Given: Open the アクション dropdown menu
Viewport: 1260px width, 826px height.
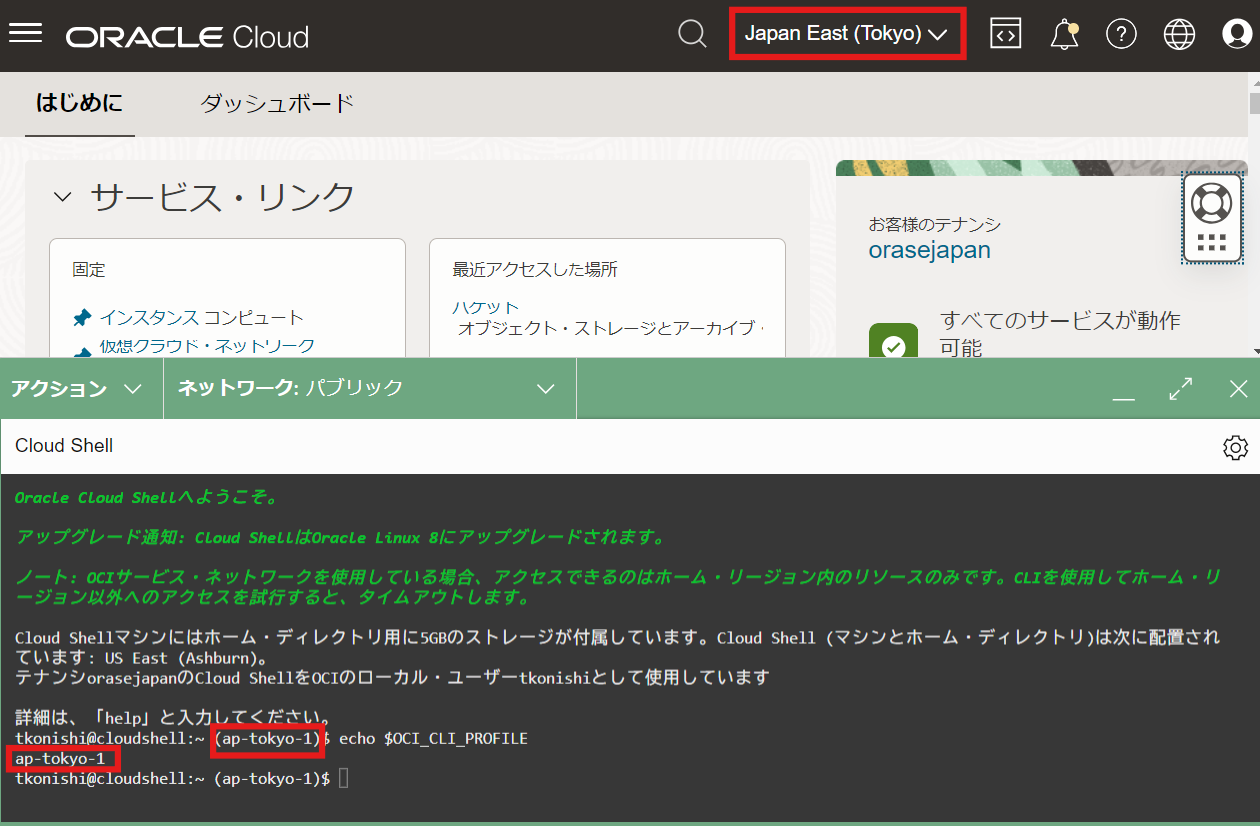Looking at the screenshot, I should [77, 389].
